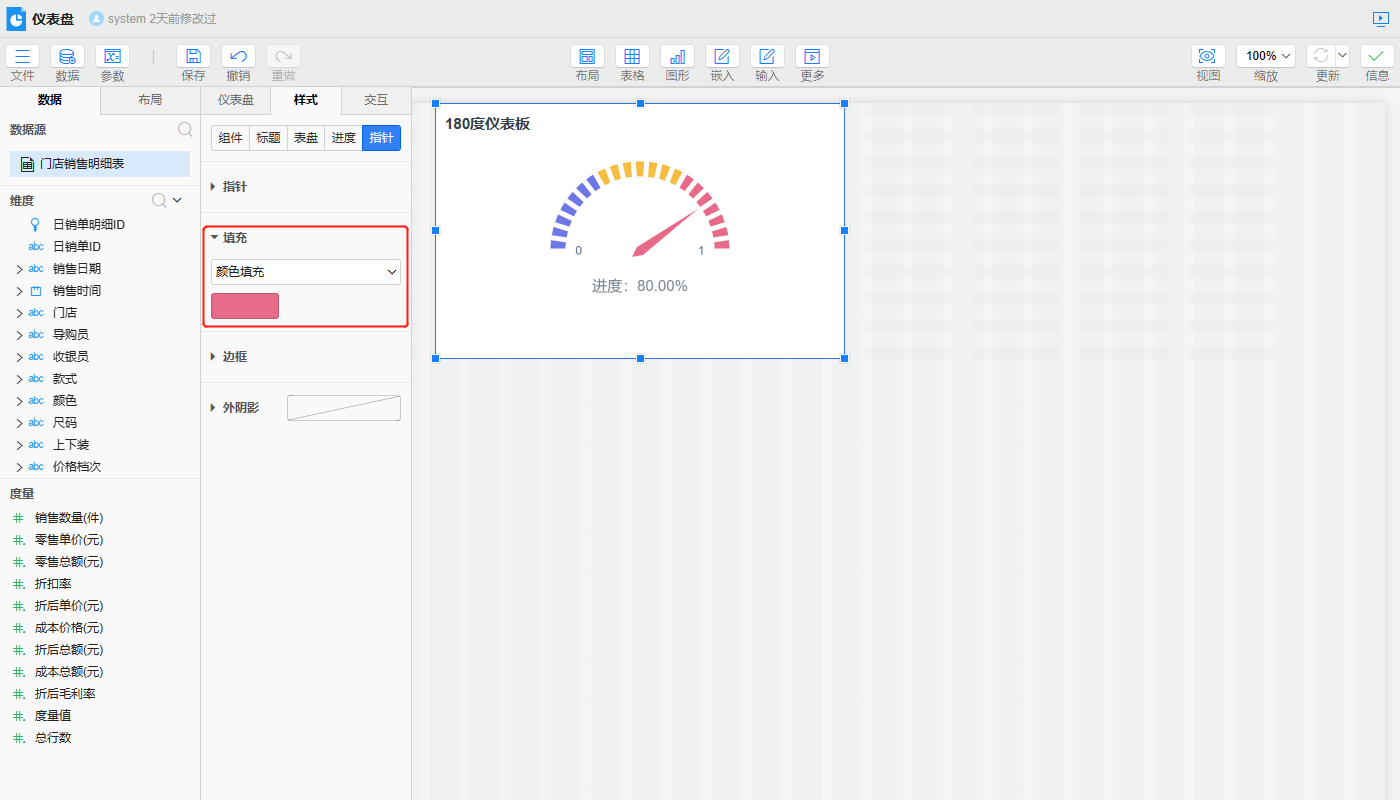This screenshot has height=800, width=1400.
Task: Switch to the Layout tab
Action: pos(150,100)
